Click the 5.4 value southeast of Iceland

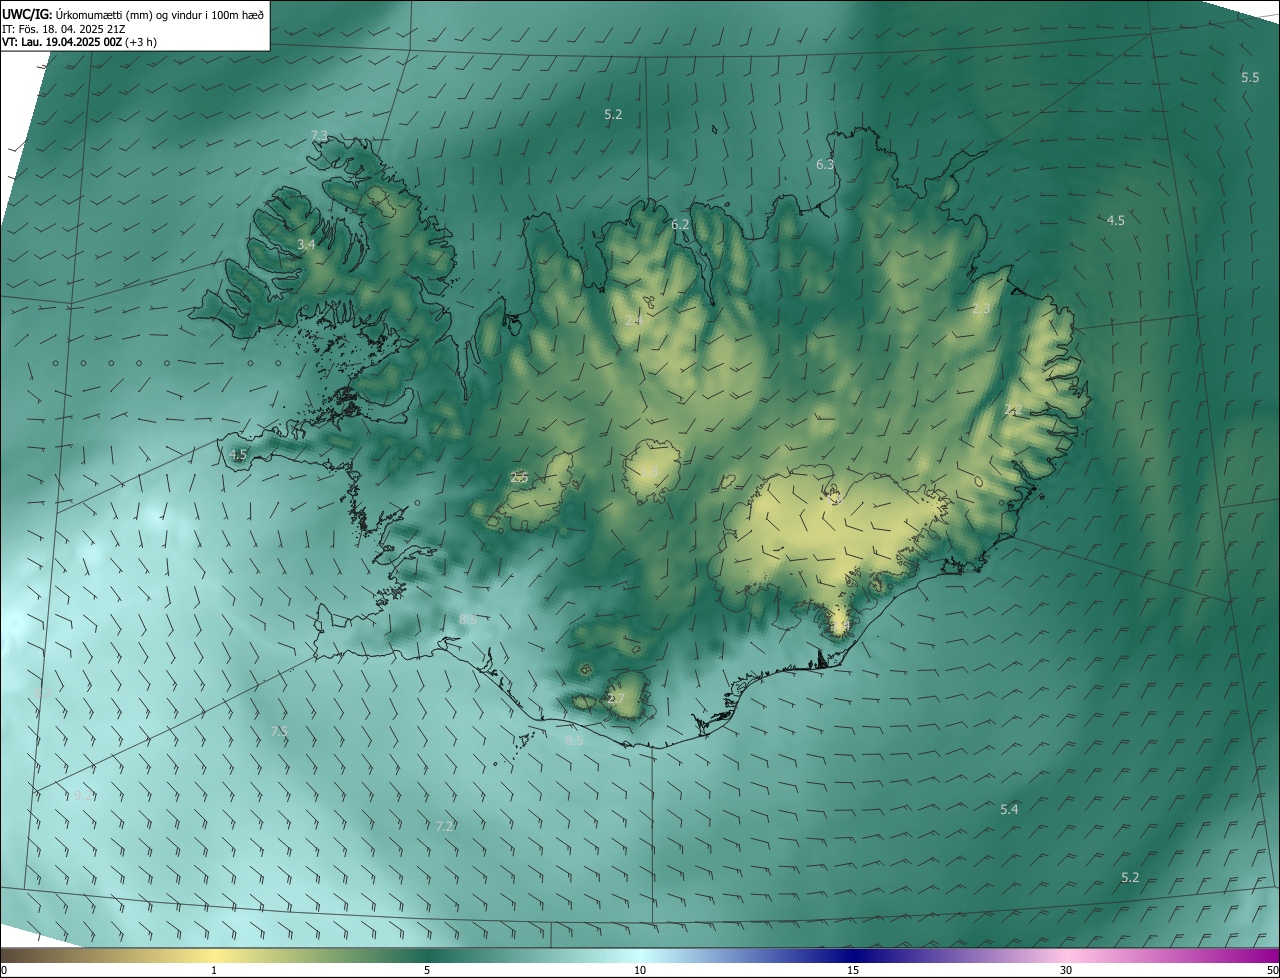pos(1009,809)
